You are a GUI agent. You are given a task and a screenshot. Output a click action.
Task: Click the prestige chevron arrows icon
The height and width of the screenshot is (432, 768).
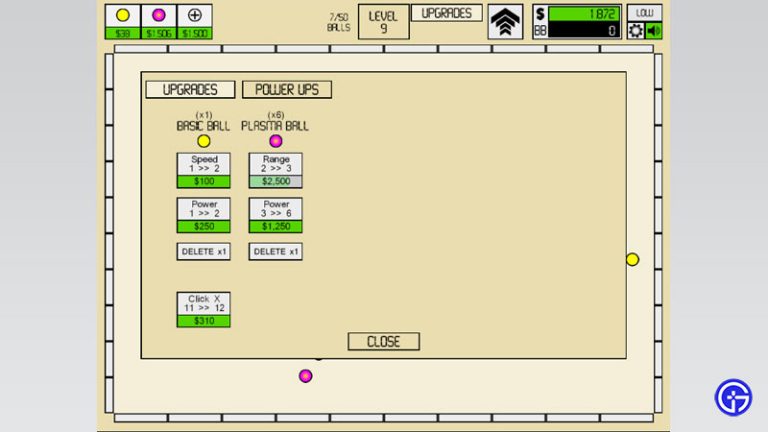coord(505,22)
